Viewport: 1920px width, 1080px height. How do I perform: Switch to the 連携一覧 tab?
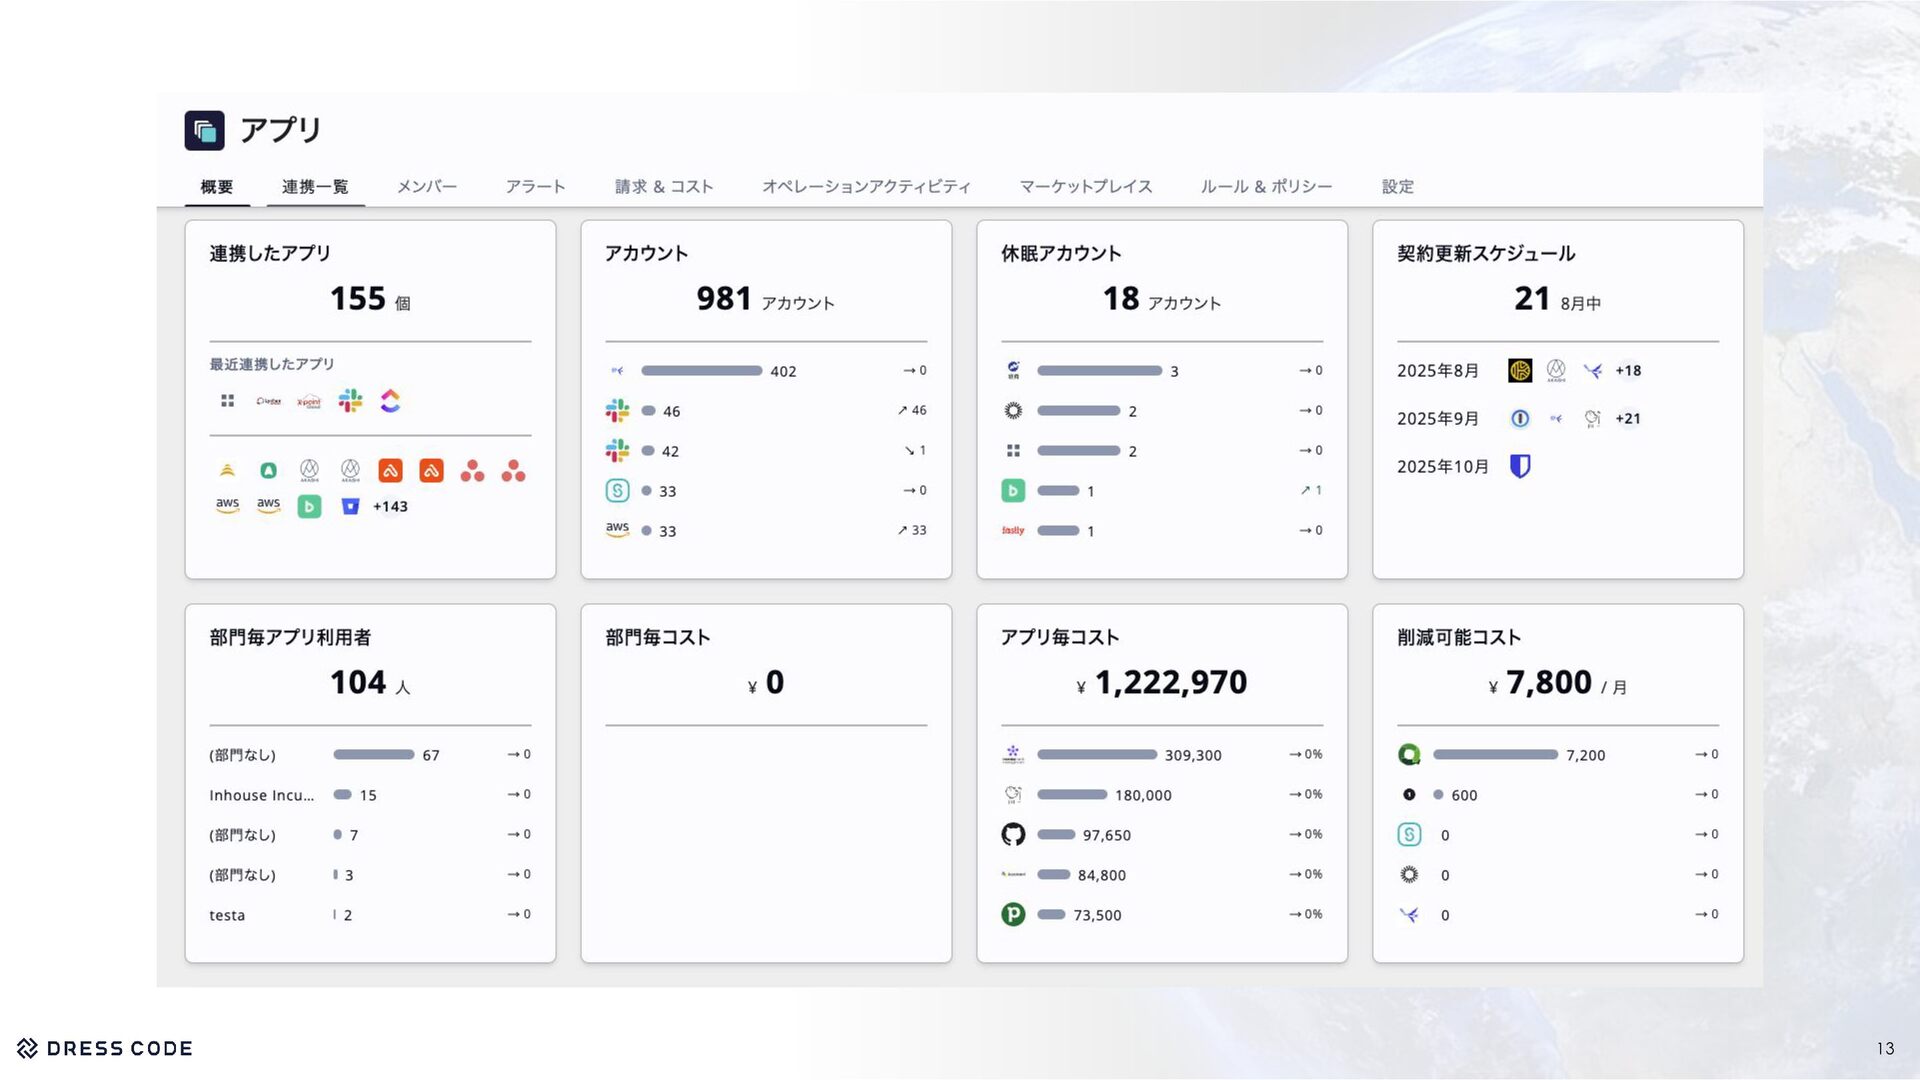coord(315,187)
